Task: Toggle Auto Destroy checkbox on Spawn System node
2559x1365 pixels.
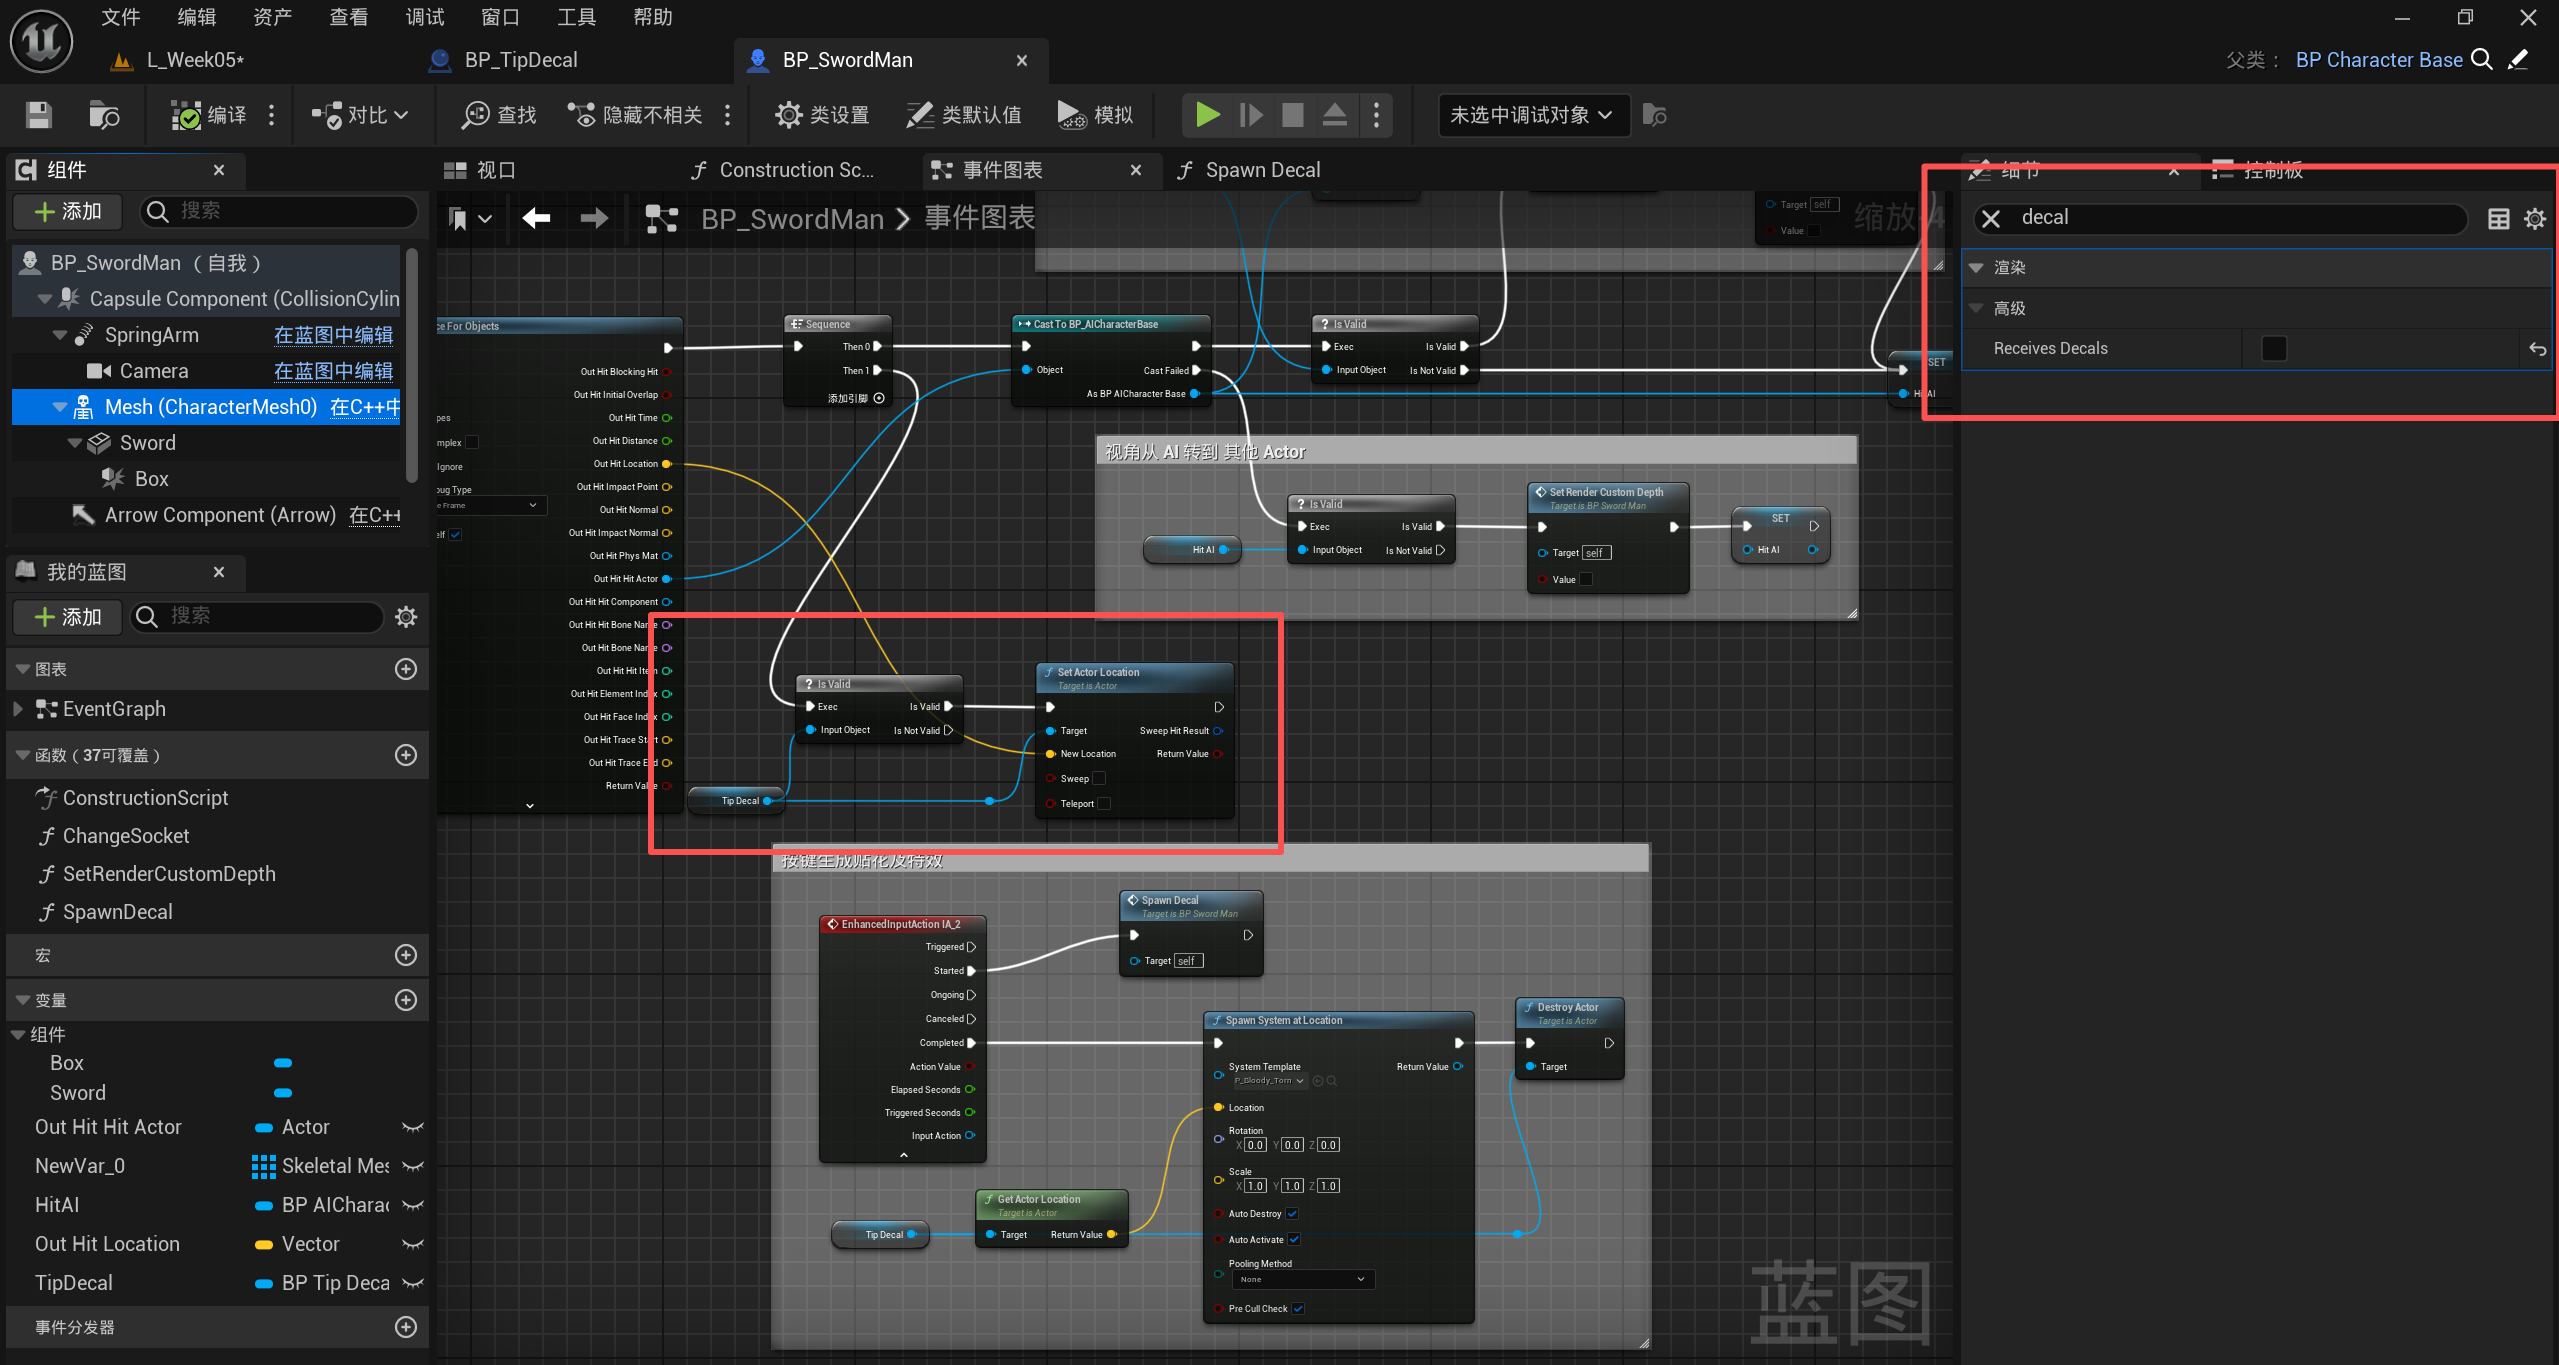Action: click(x=1292, y=1214)
